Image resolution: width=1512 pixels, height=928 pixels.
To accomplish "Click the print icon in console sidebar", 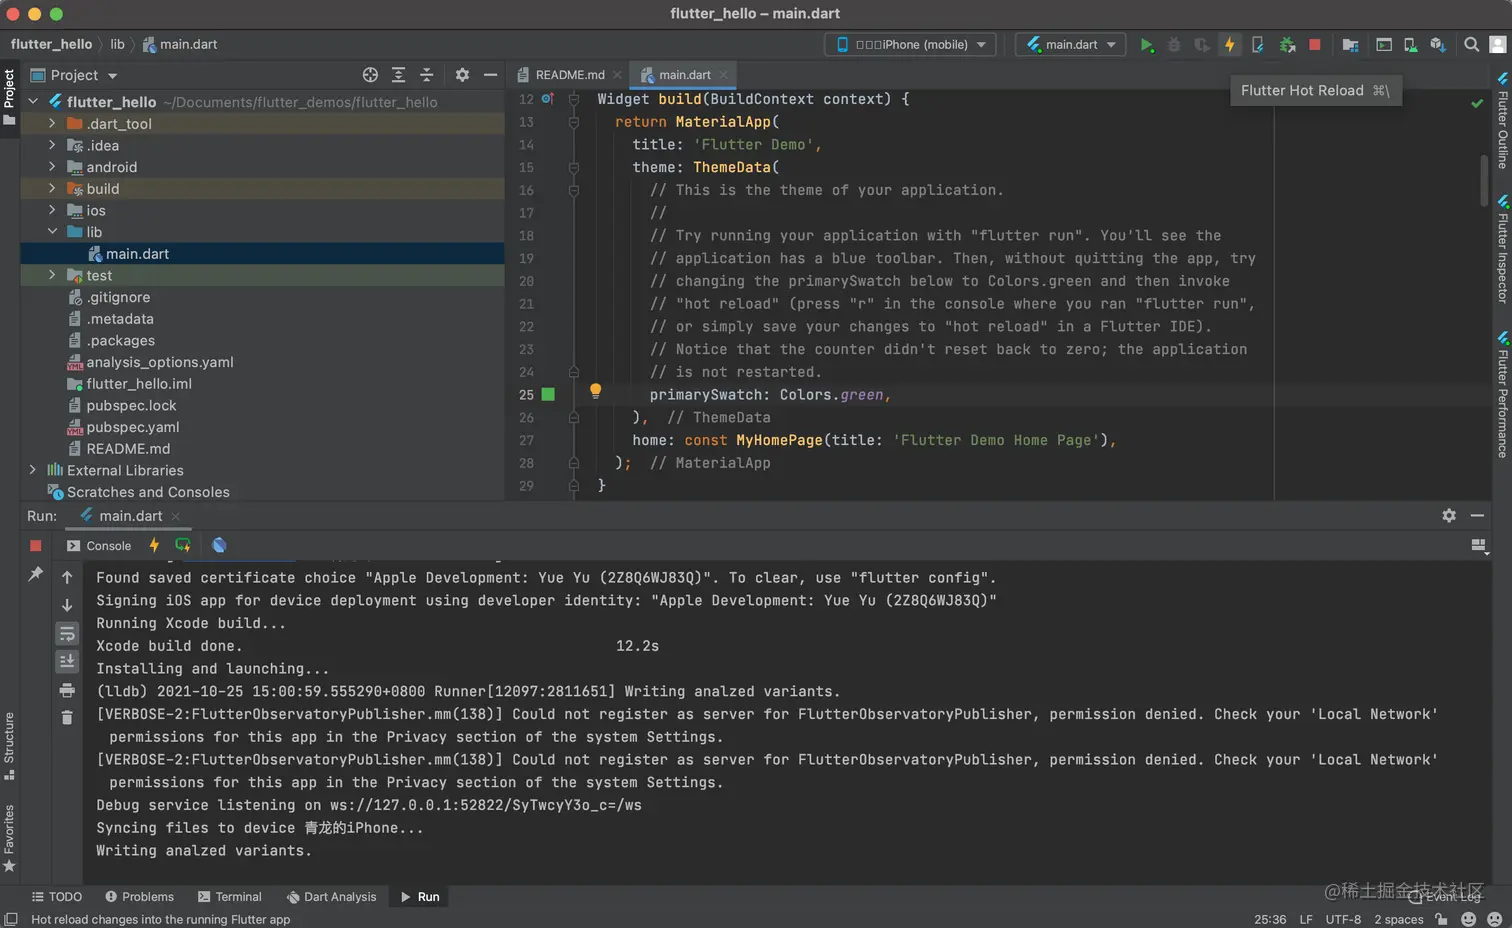I will pyautogui.click(x=67, y=690).
